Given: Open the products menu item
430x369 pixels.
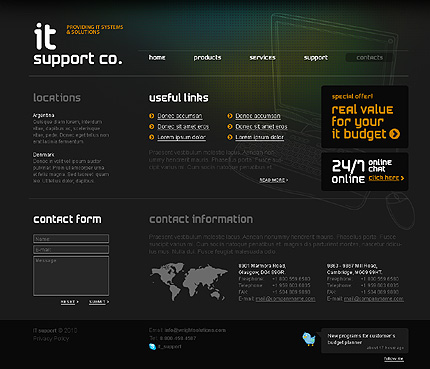Looking at the screenshot, I should (x=207, y=58).
